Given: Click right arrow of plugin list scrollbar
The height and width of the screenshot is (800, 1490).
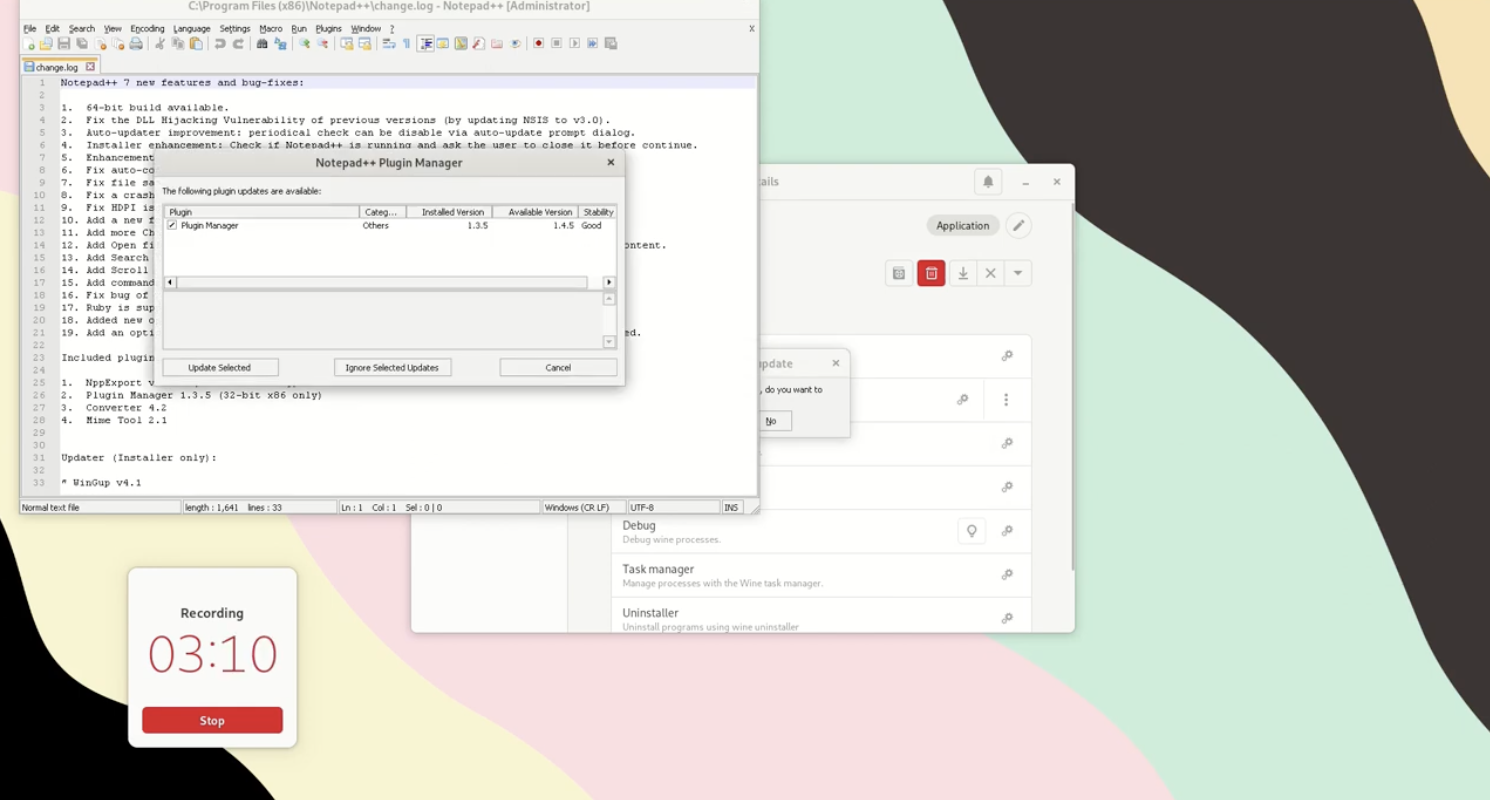Looking at the screenshot, I should (609, 283).
